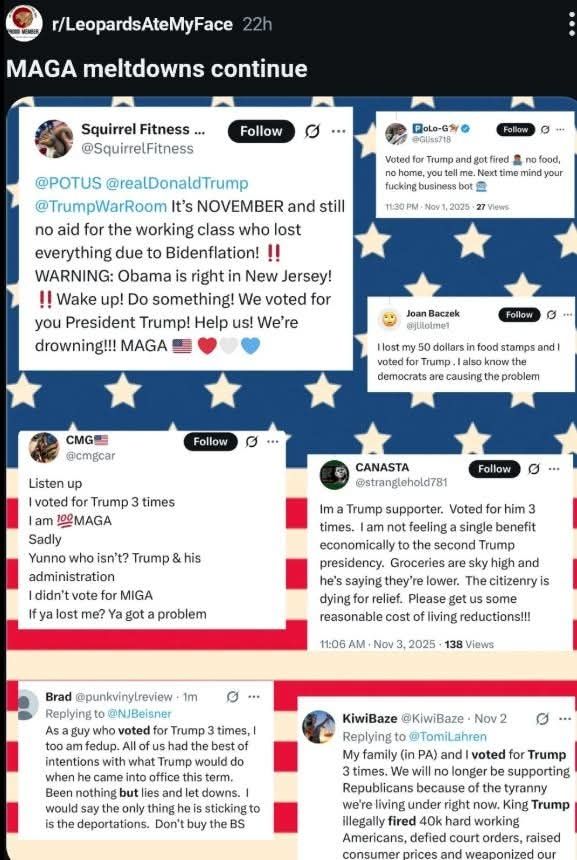Follow CMG @cmgcar
The width and height of the screenshot is (577, 860).
coord(211,442)
